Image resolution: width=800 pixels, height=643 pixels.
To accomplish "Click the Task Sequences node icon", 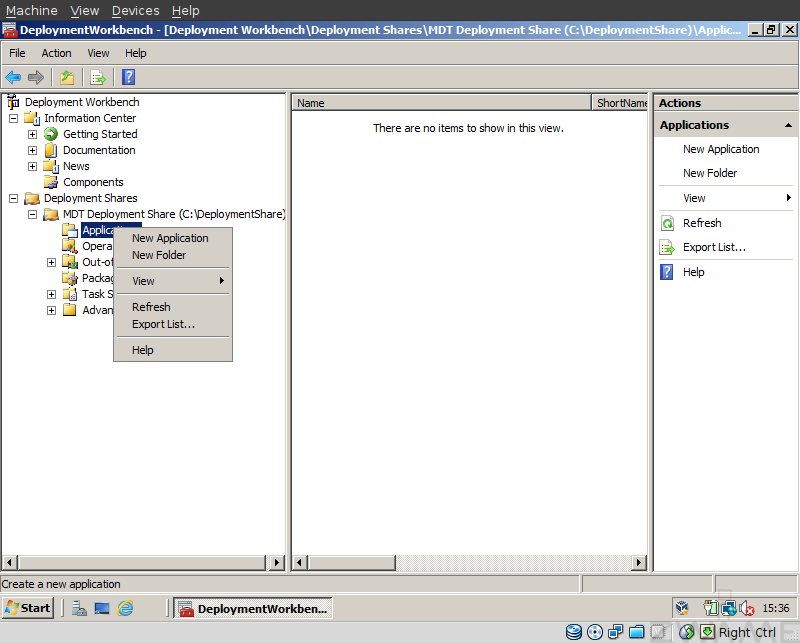I will pyautogui.click(x=70, y=294).
